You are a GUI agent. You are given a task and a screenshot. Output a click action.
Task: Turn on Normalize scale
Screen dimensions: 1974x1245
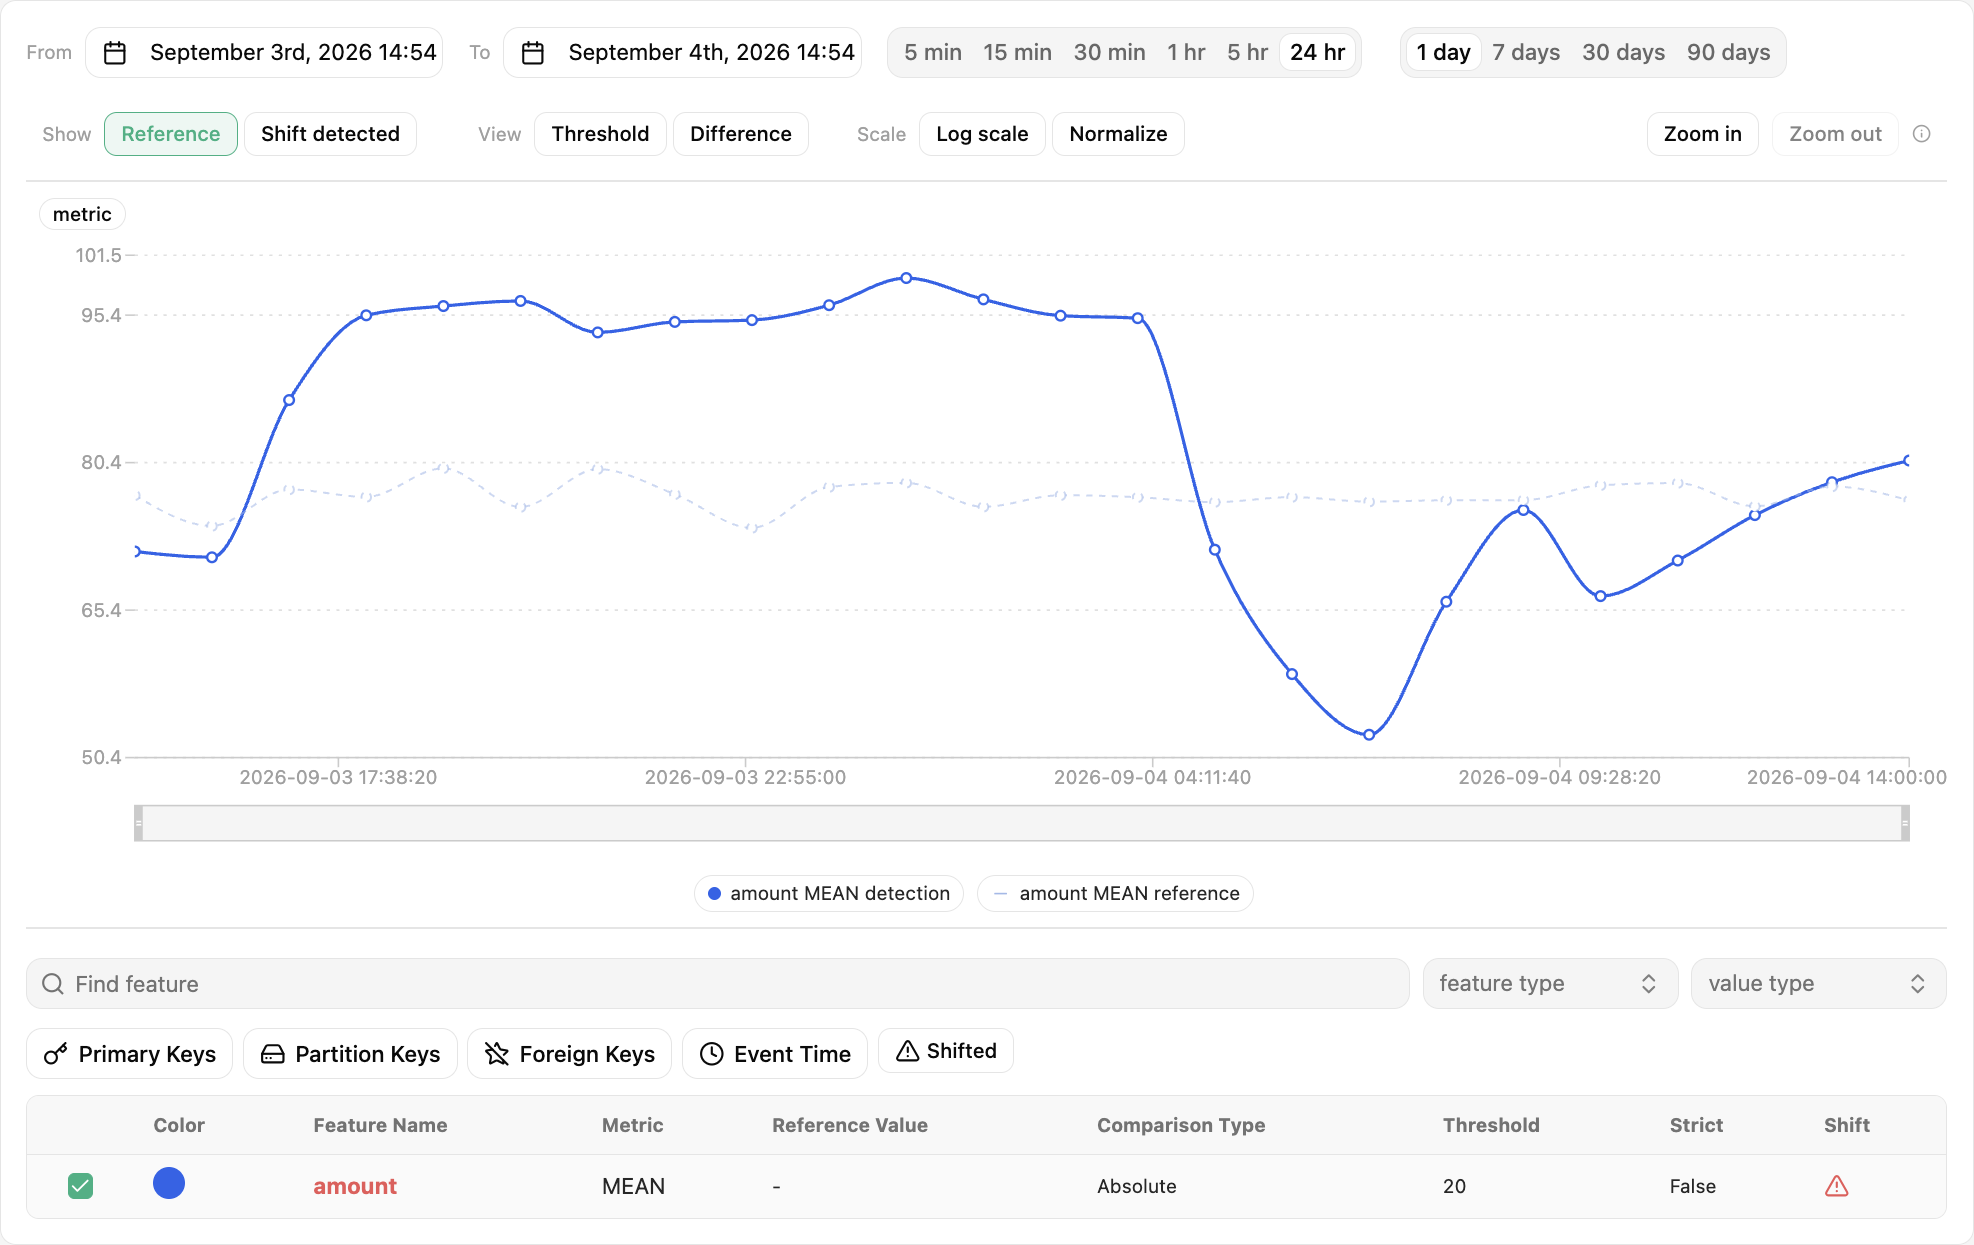[1118, 134]
